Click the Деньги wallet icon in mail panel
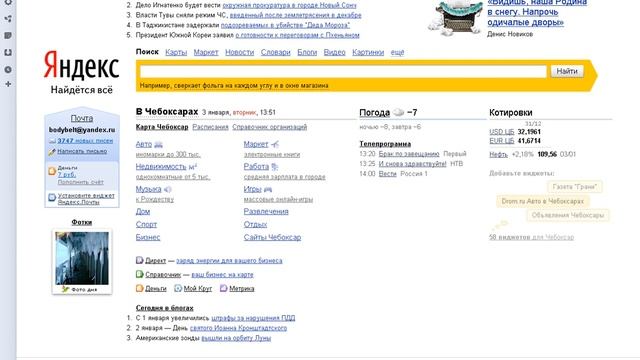The image size is (640, 360). [52, 171]
